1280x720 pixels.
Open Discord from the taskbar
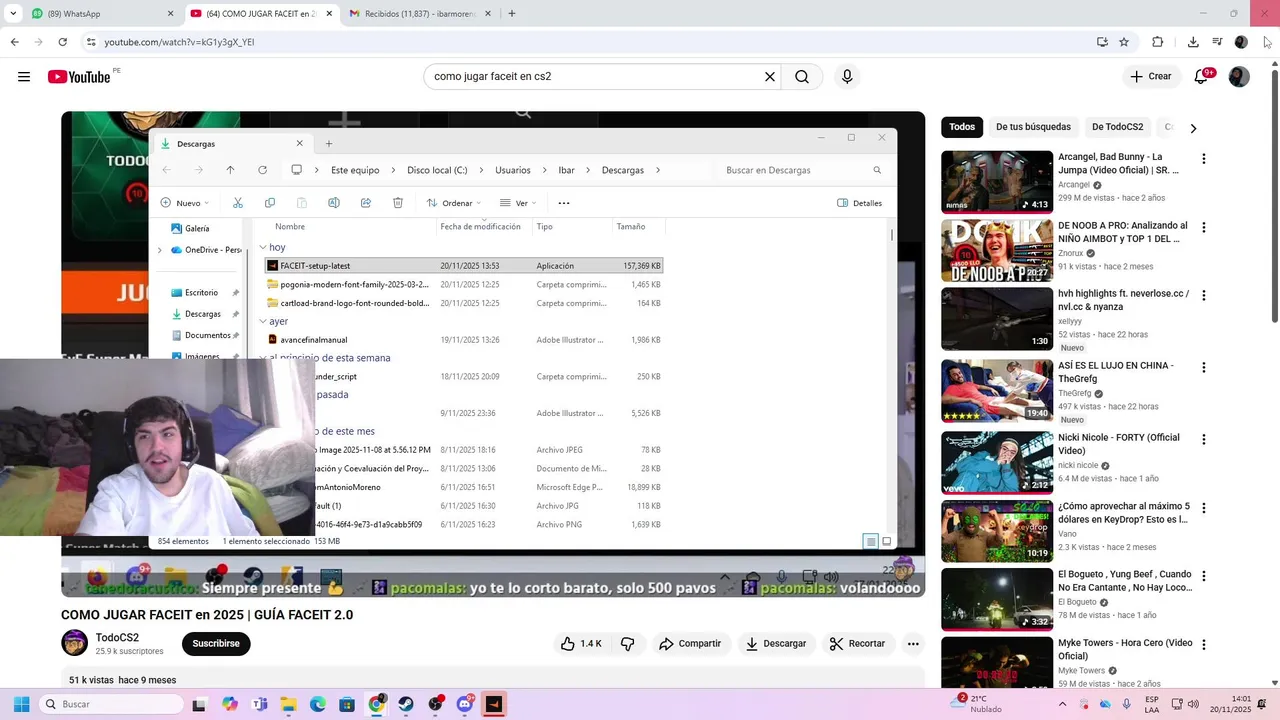click(x=465, y=704)
